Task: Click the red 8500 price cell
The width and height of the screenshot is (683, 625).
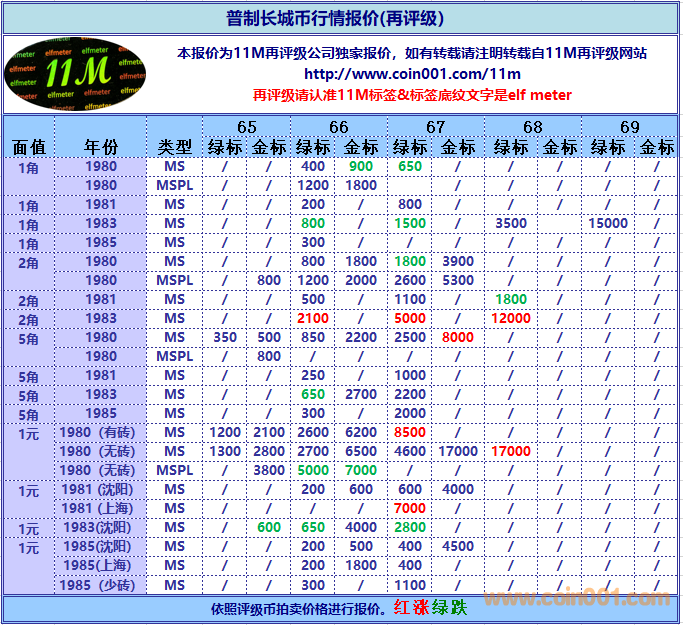Action: coord(410,432)
